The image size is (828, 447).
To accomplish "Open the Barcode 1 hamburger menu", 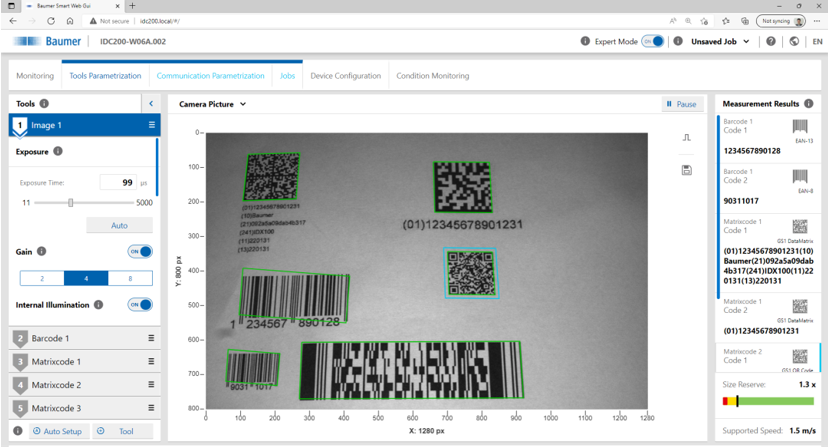I will point(151,338).
